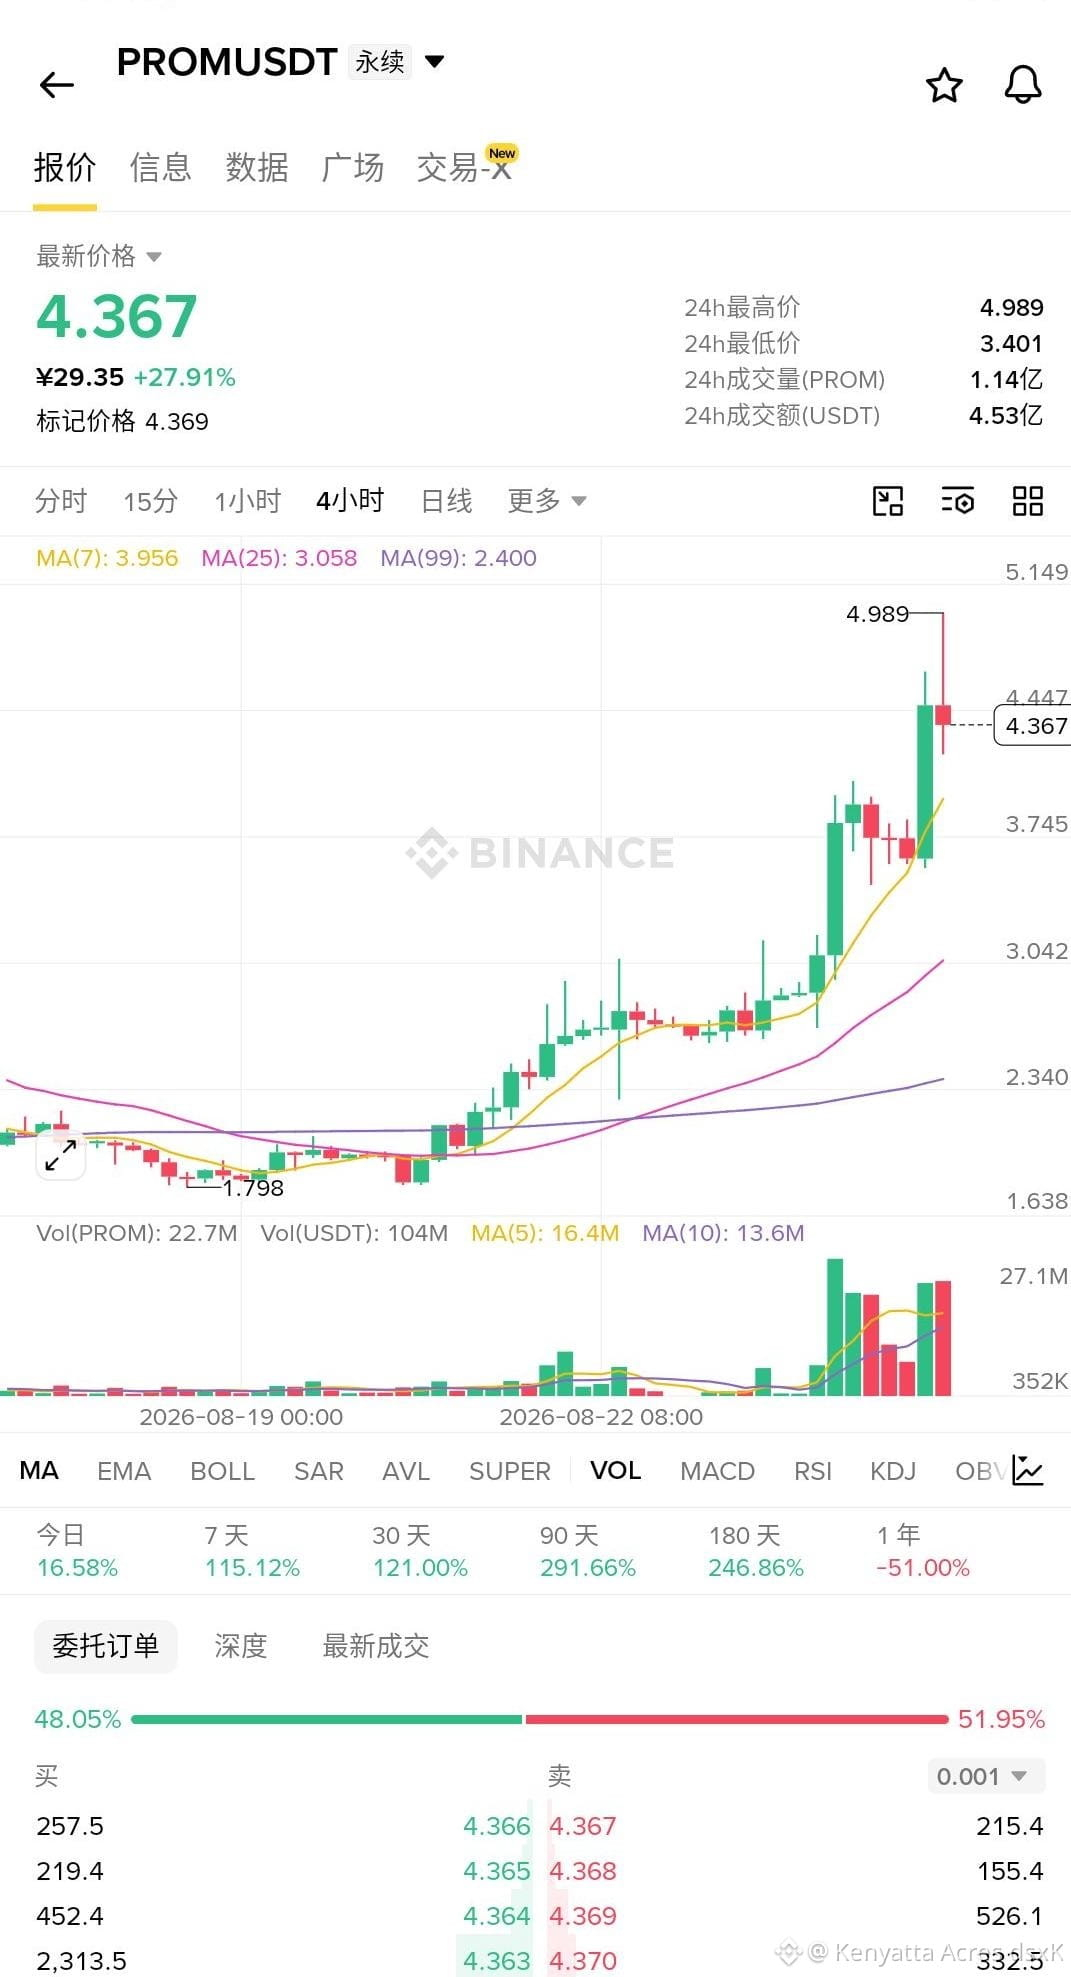The height and width of the screenshot is (1977, 1071).
Task: Show the 深度 depth view
Action: (241, 1646)
